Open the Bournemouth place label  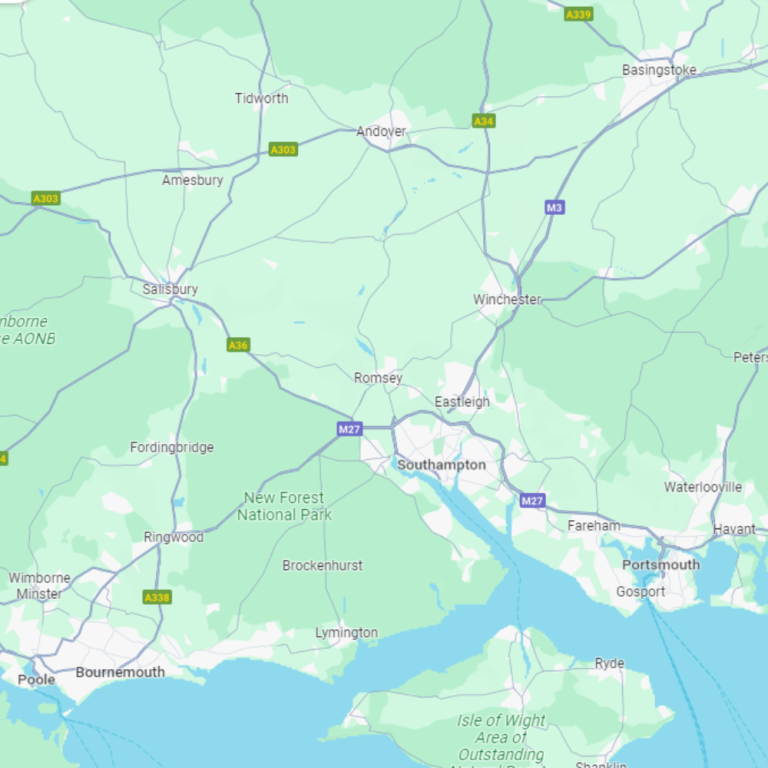point(120,672)
